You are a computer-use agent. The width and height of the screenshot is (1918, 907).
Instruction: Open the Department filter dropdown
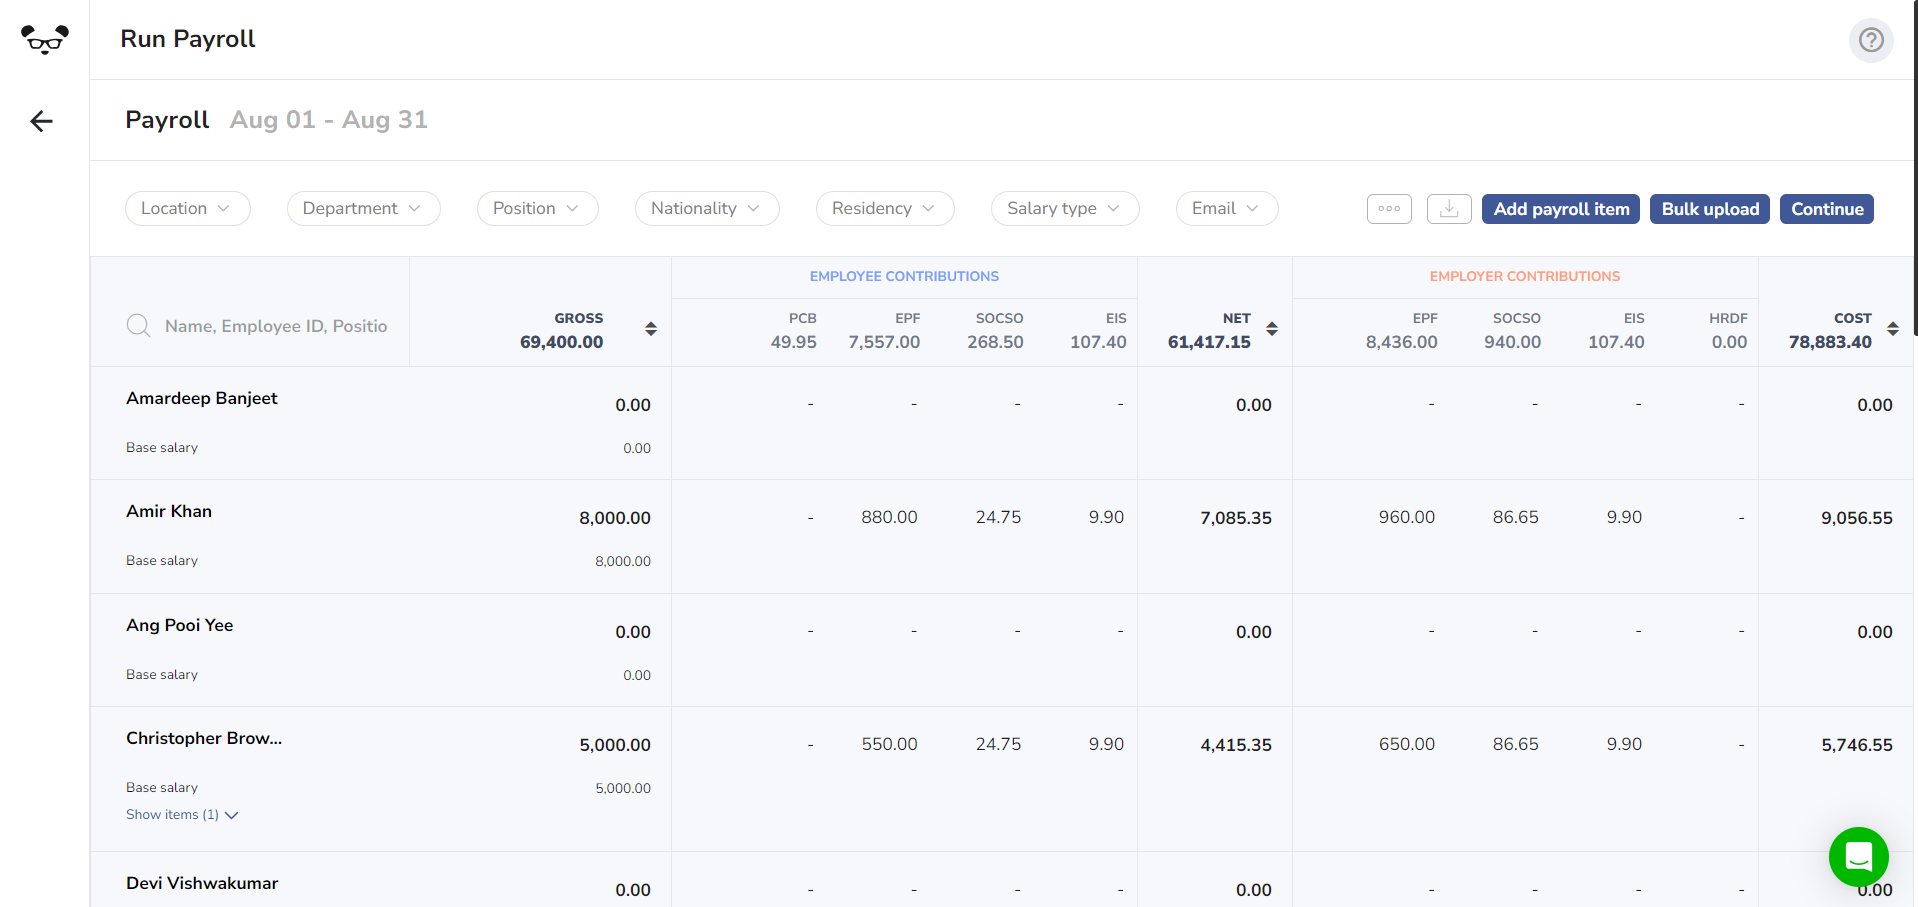click(x=363, y=208)
